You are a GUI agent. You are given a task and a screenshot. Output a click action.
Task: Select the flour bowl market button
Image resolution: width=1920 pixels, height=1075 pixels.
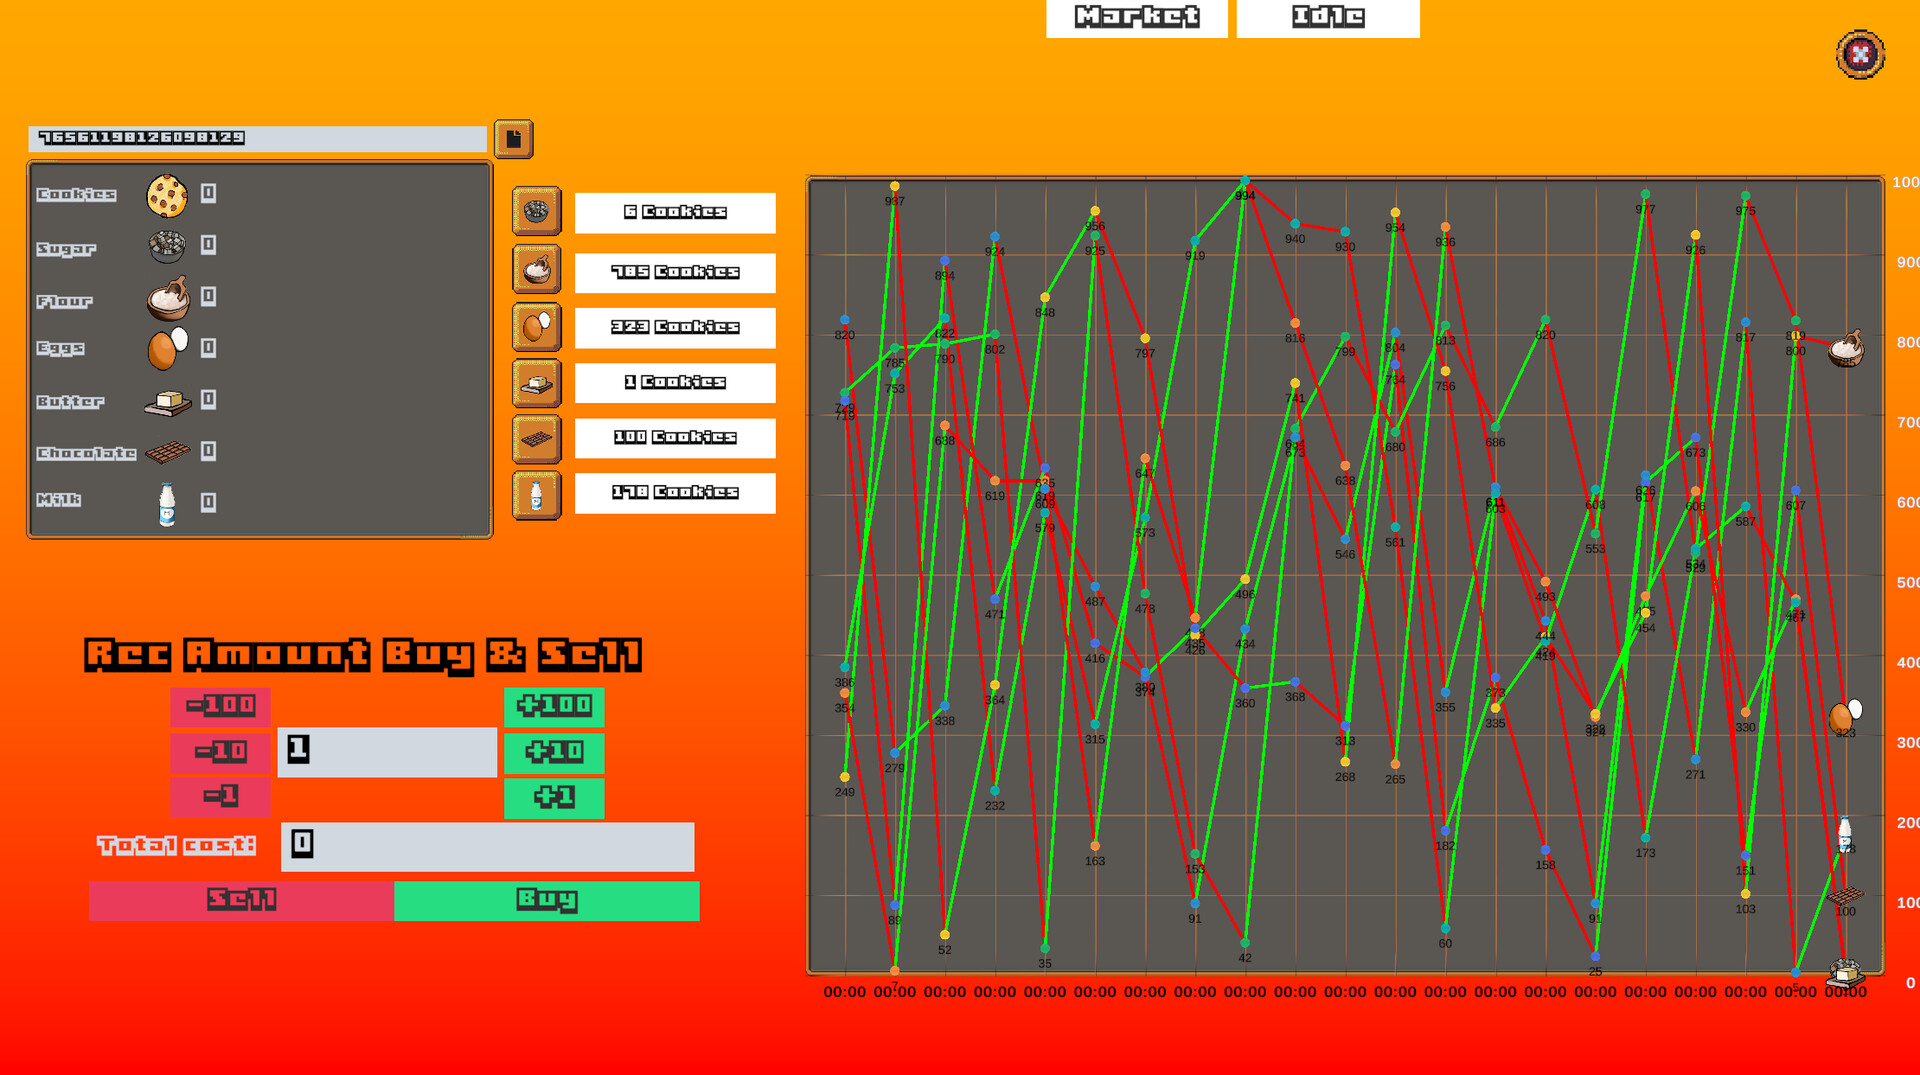[x=536, y=269]
